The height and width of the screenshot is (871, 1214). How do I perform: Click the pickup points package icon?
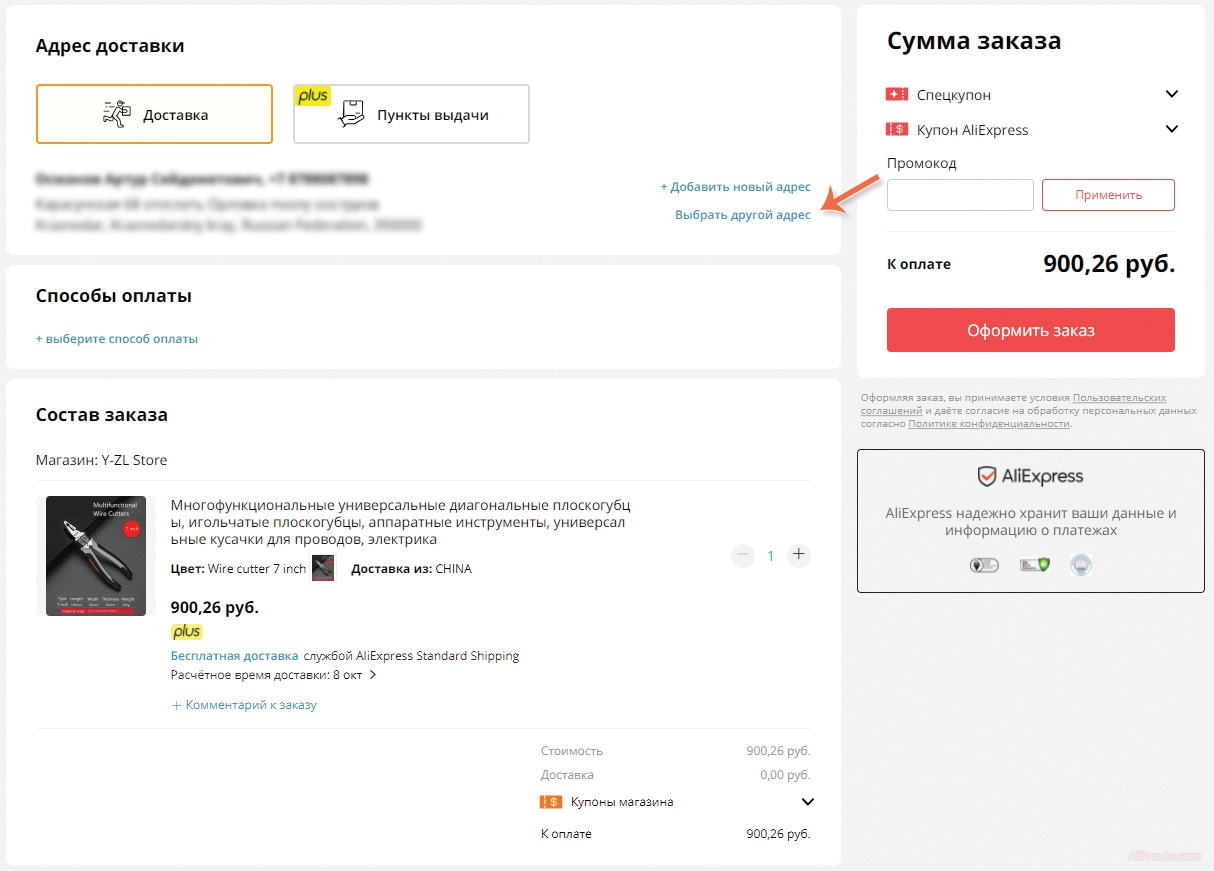(352, 114)
